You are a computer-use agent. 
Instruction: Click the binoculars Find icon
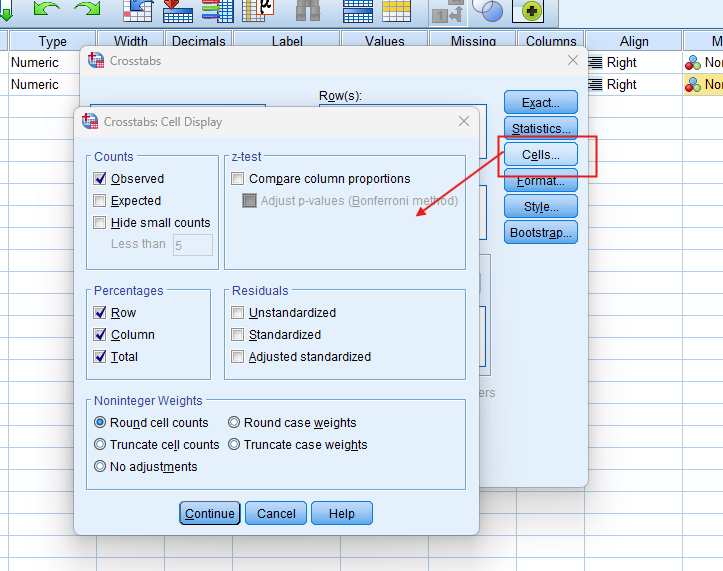point(308,10)
